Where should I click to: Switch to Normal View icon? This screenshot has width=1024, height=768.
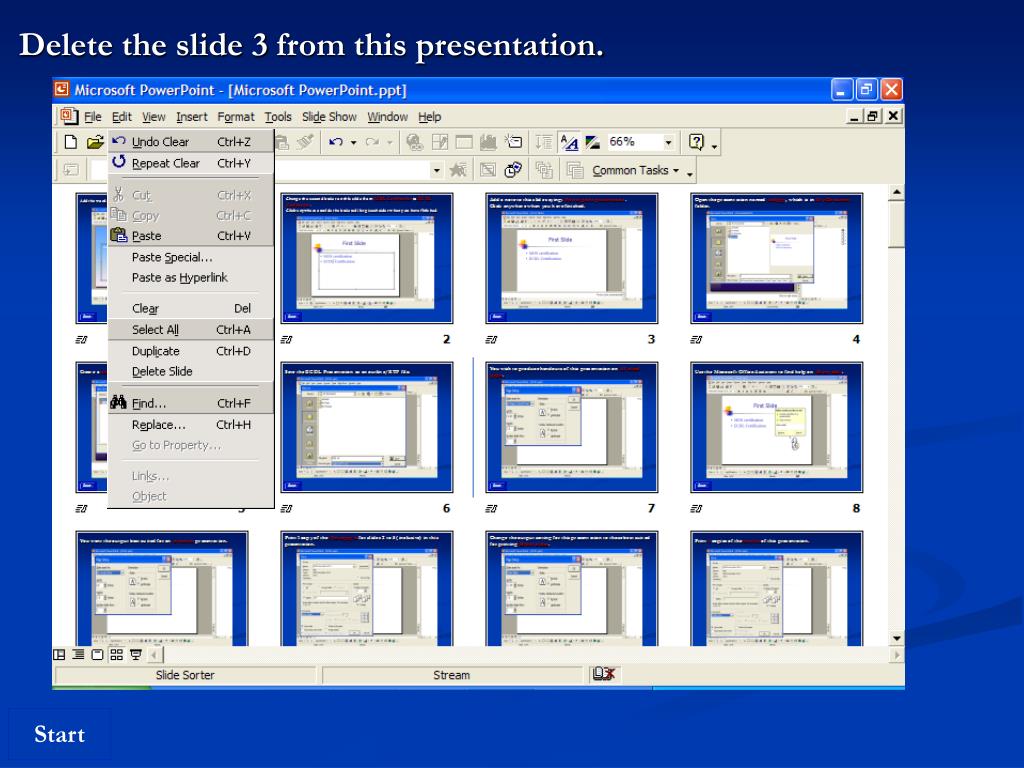coord(59,654)
